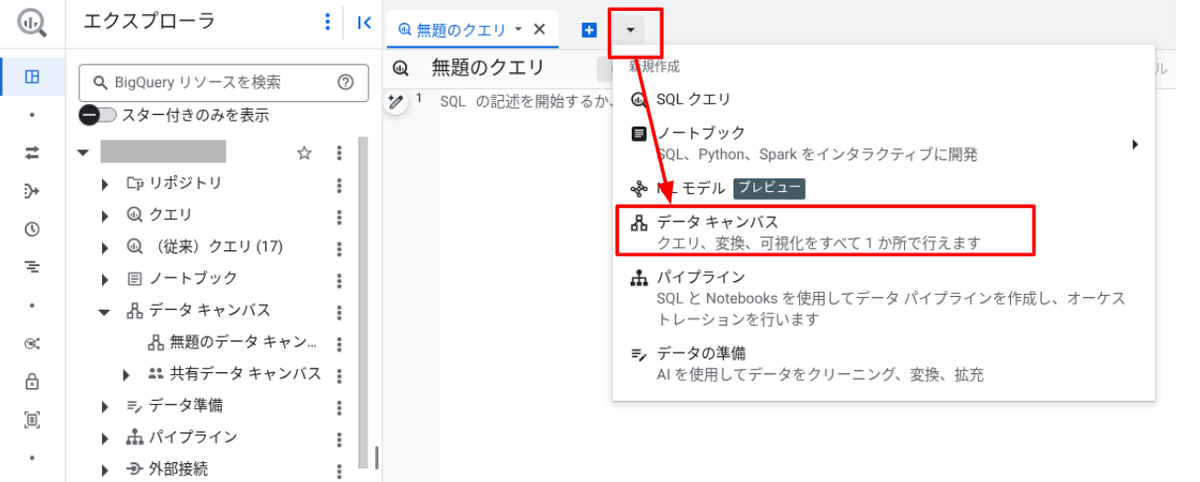The width and height of the screenshot is (1200, 482).
Task: Expand the 共有データ キャンバス node
Action: (x=127, y=374)
